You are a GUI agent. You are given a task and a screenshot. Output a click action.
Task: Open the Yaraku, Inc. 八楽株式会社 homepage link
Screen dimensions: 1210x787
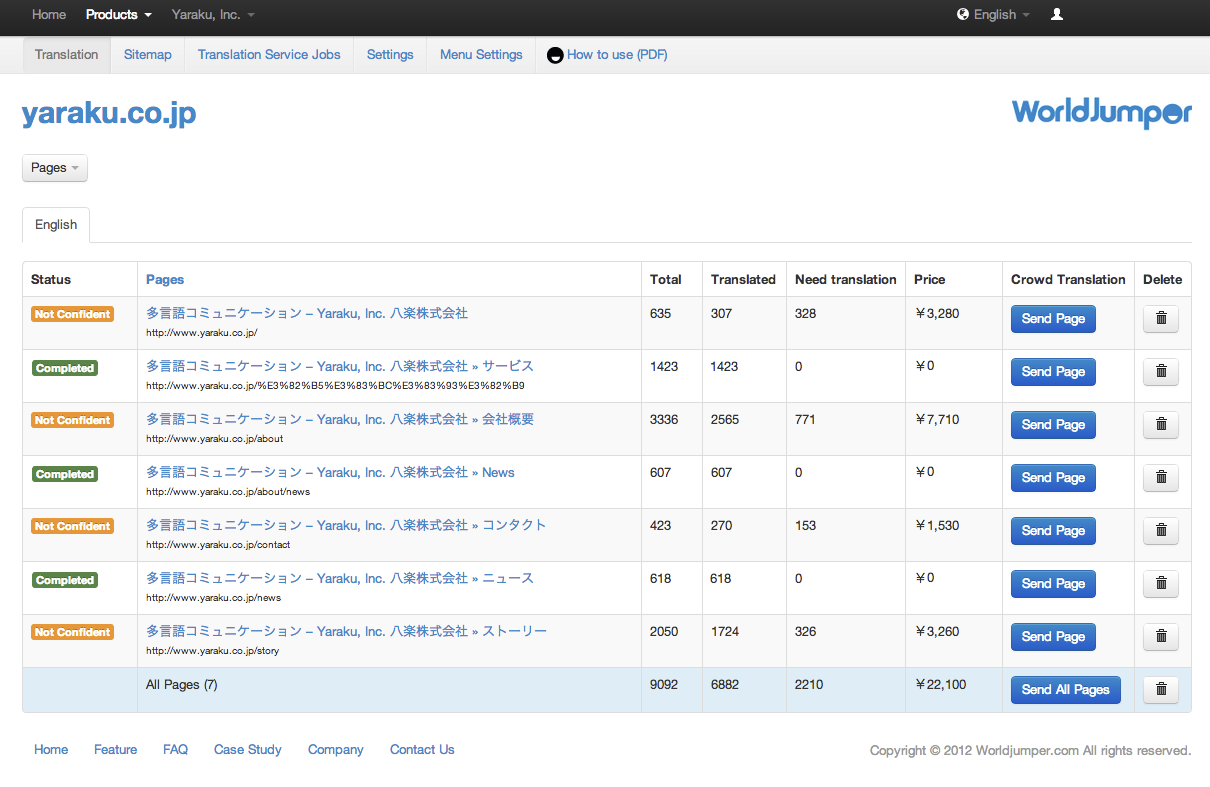pos(307,313)
